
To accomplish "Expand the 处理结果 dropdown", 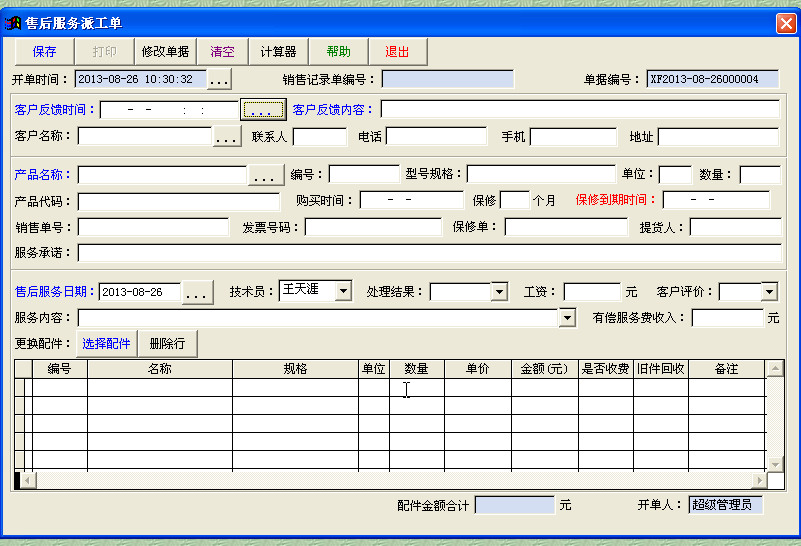I will click(499, 292).
